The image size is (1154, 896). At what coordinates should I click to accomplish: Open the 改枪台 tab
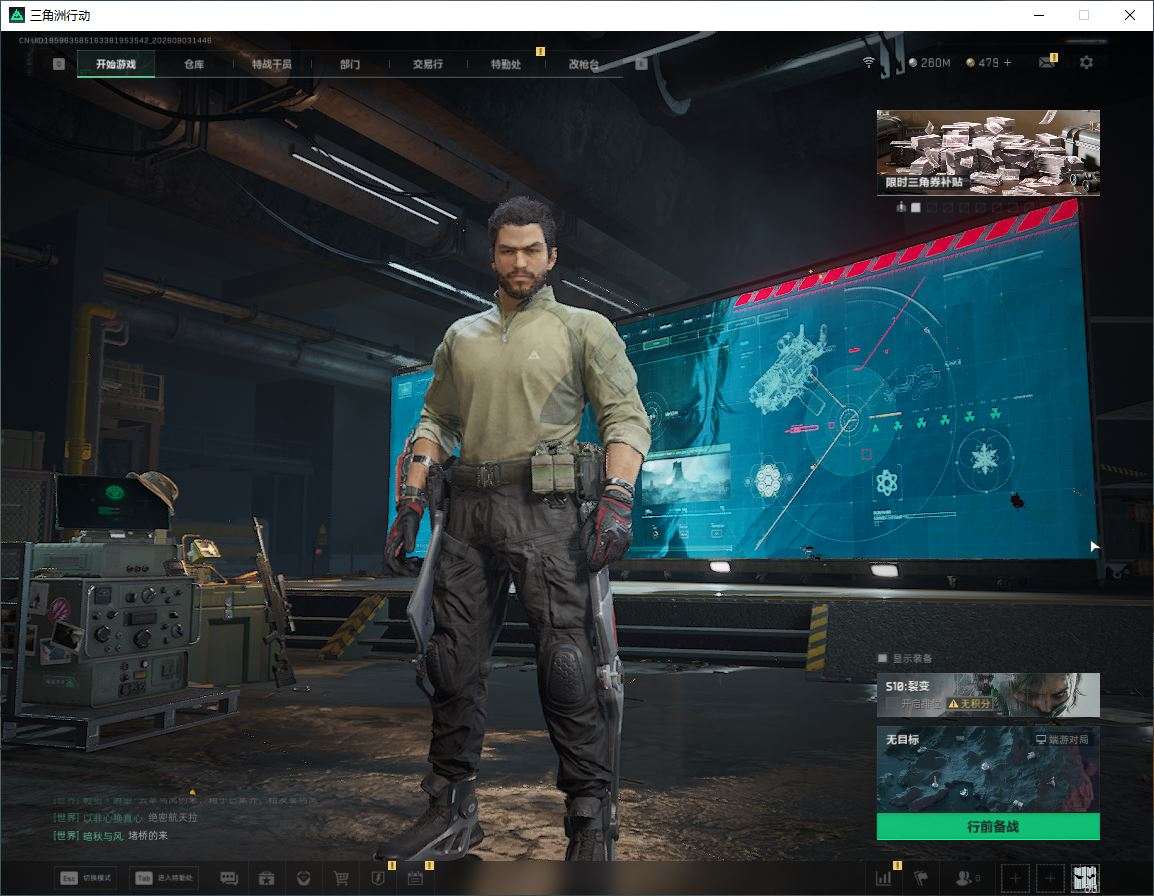click(x=584, y=64)
